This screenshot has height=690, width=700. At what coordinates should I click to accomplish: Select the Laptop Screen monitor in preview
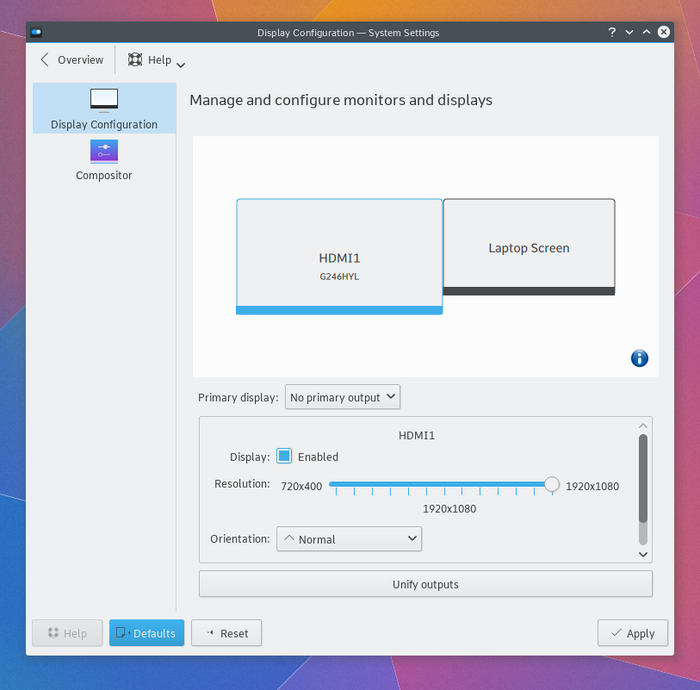[529, 247]
